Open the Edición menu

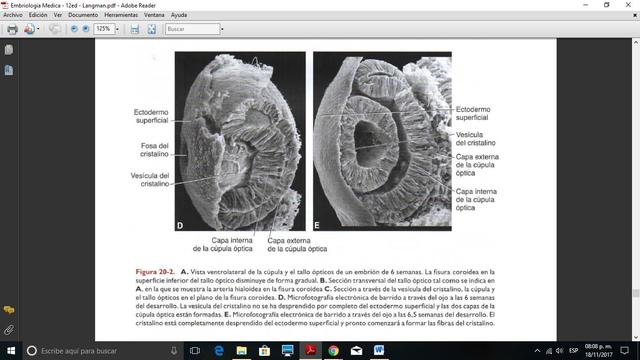tap(38, 15)
